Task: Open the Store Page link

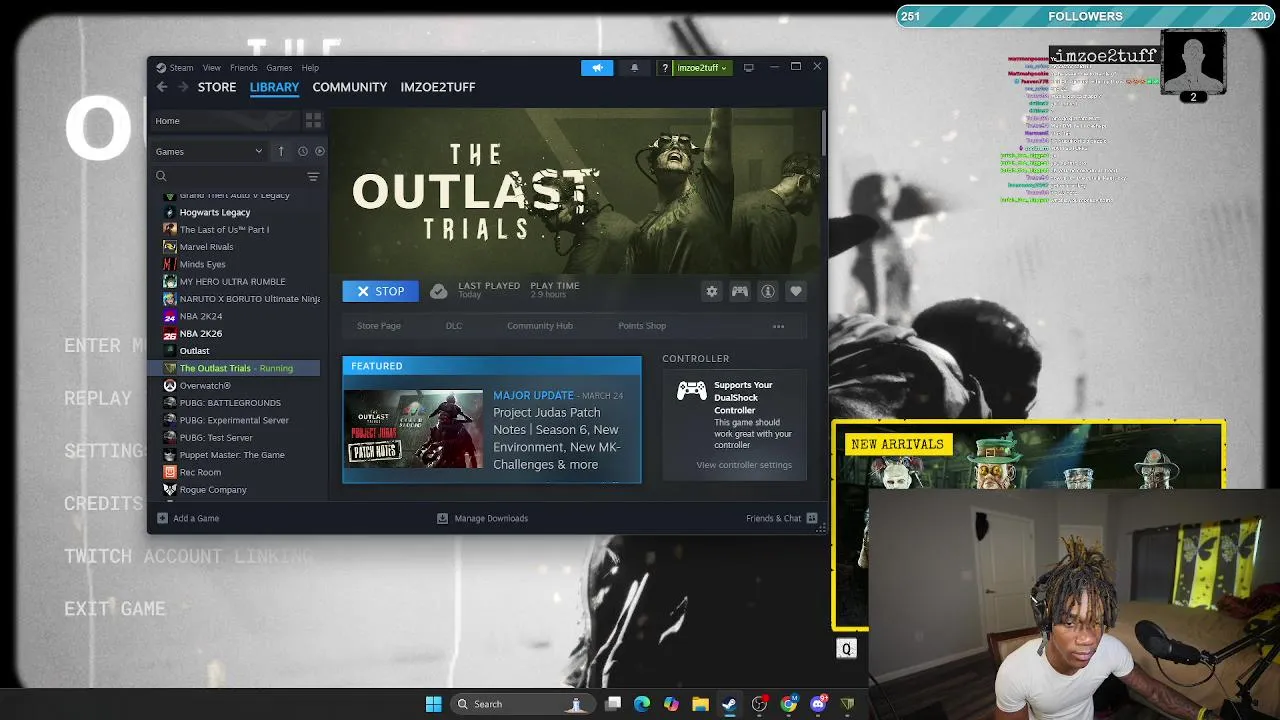Action: click(379, 326)
